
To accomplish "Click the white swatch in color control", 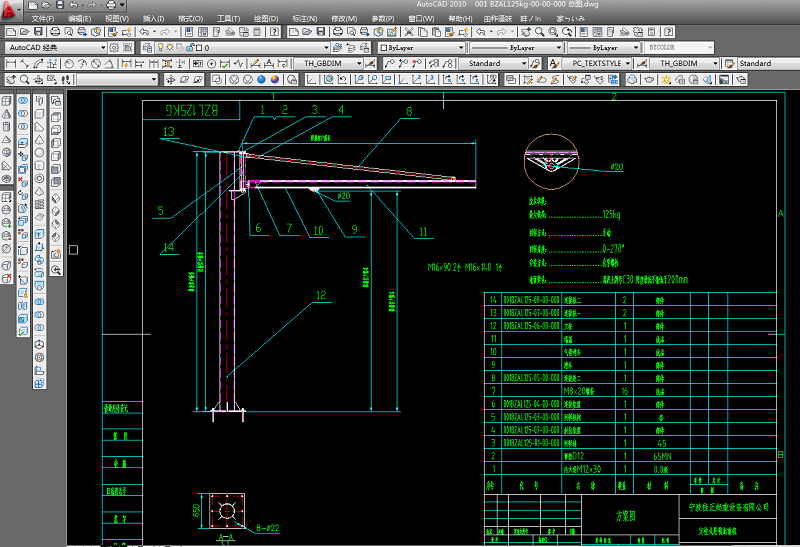I will pyautogui.click(x=384, y=47).
